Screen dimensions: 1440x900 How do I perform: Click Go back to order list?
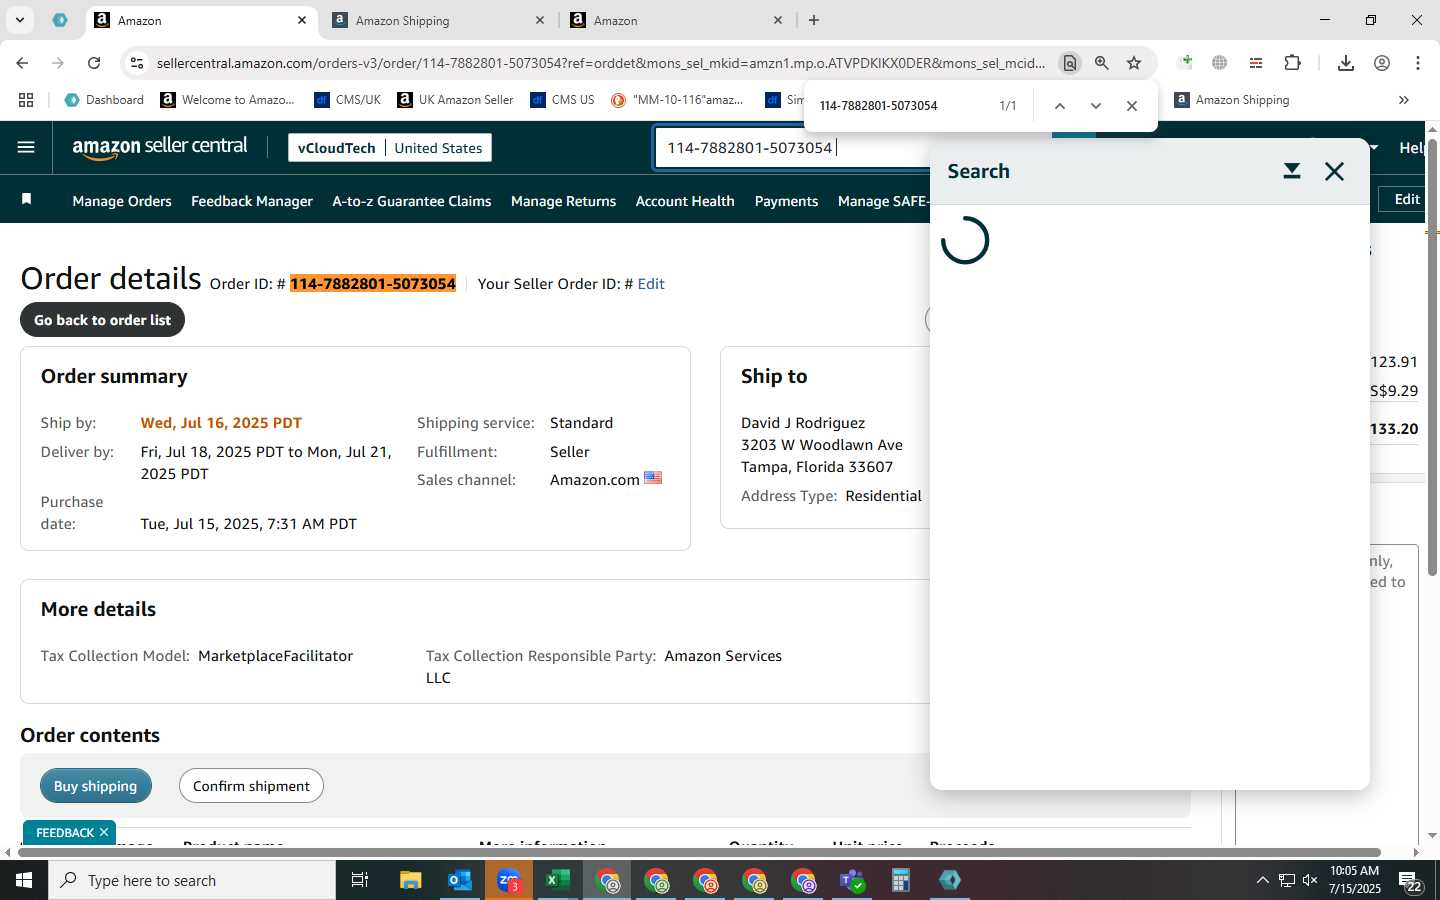point(102,320)
